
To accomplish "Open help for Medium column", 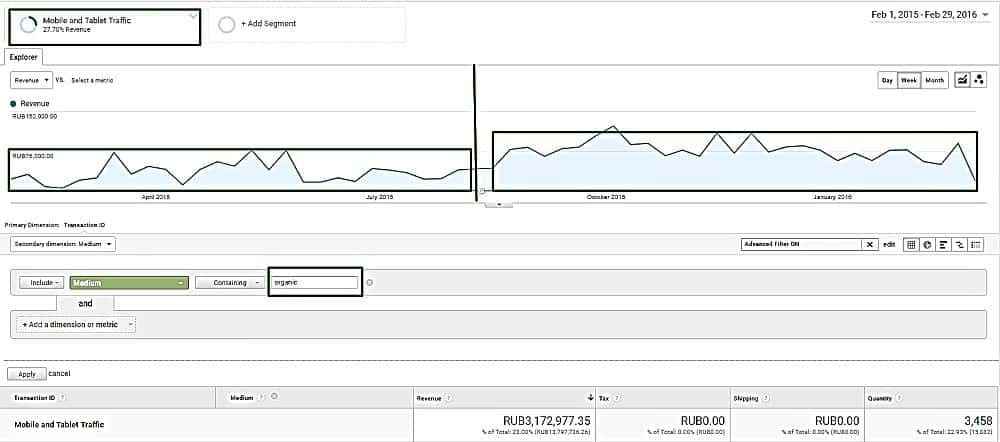I will coord(263,397).
